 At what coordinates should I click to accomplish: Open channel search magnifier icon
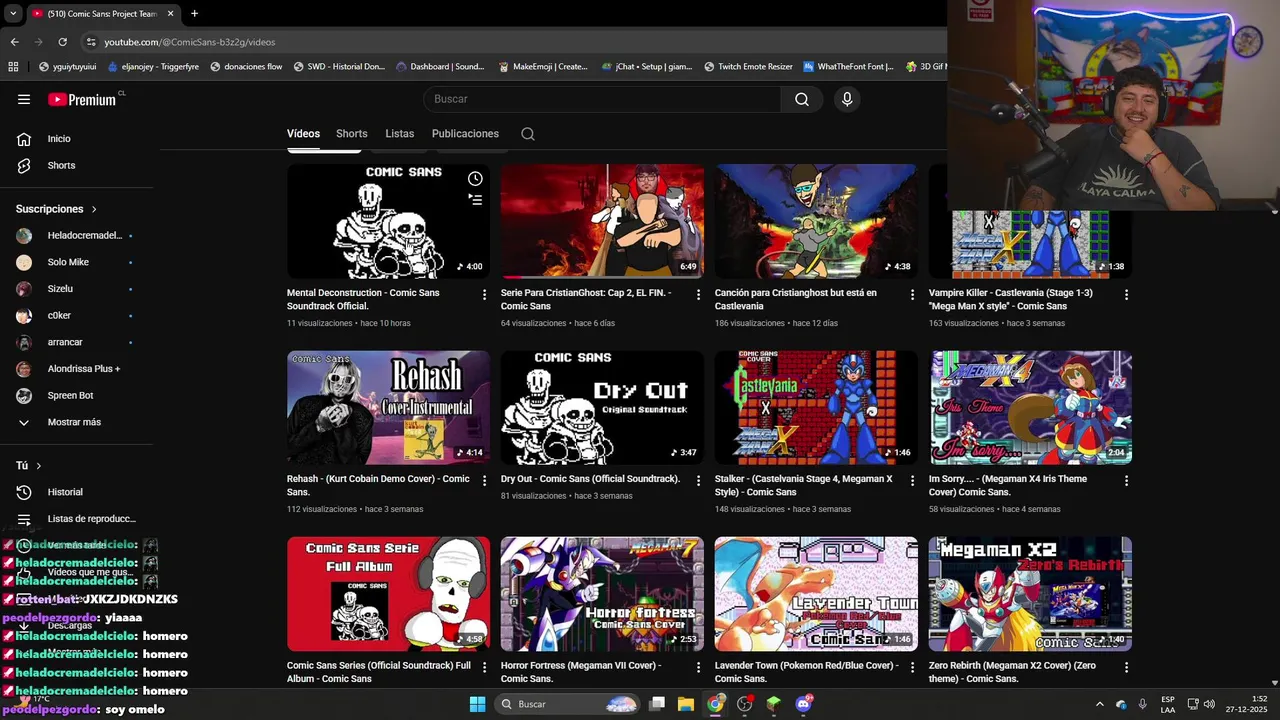coord(528,134)
